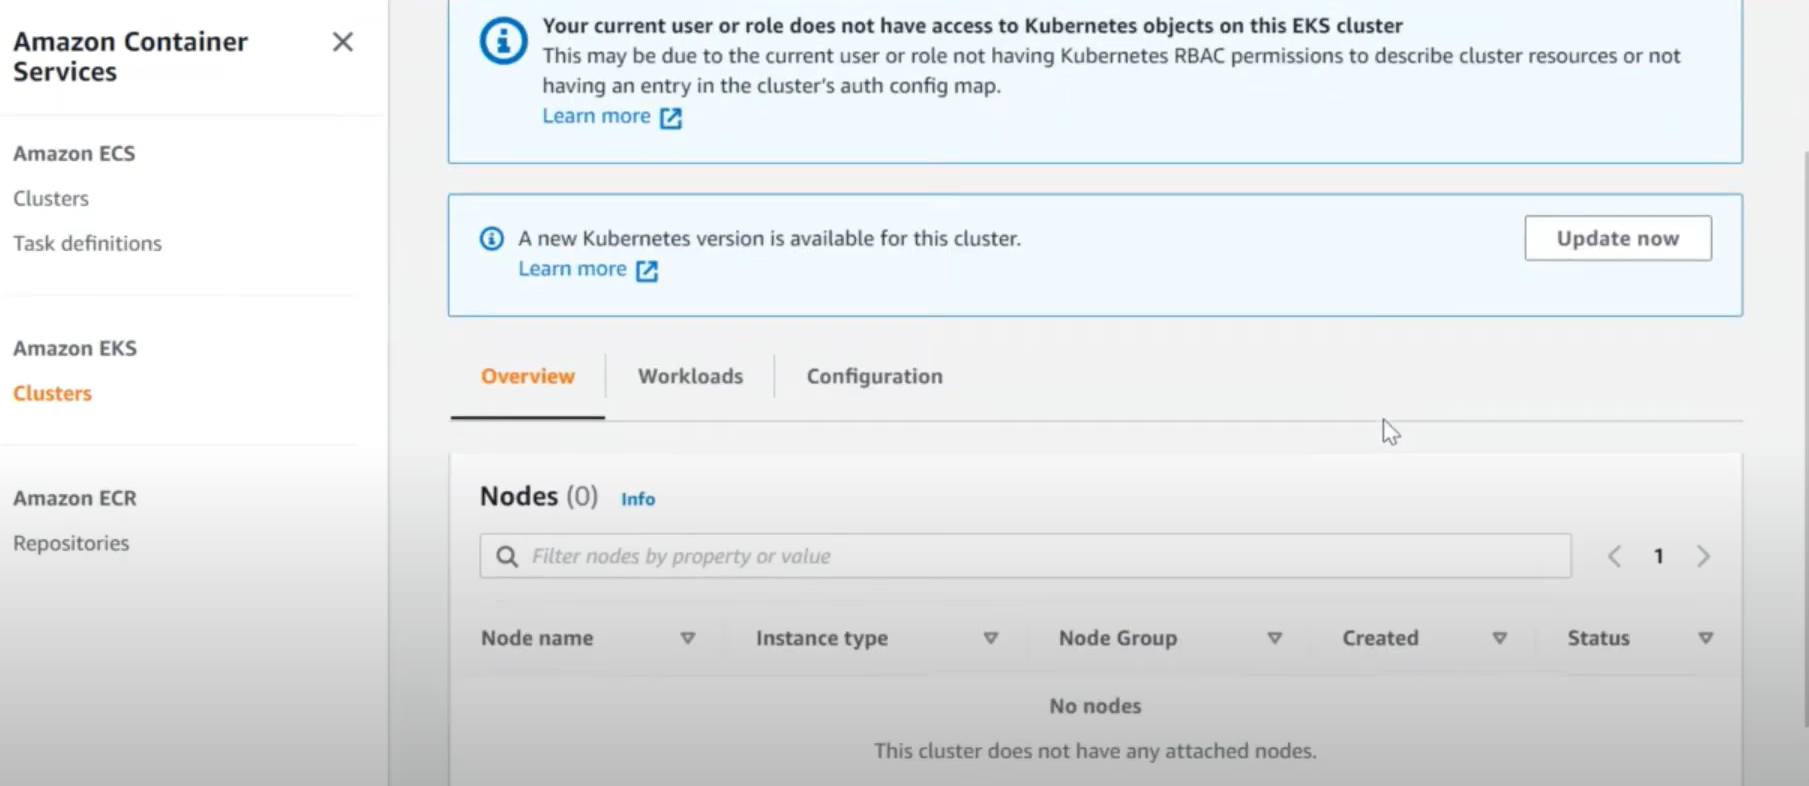
Task: Switch to the Overview tab
Action: [527, 376]
